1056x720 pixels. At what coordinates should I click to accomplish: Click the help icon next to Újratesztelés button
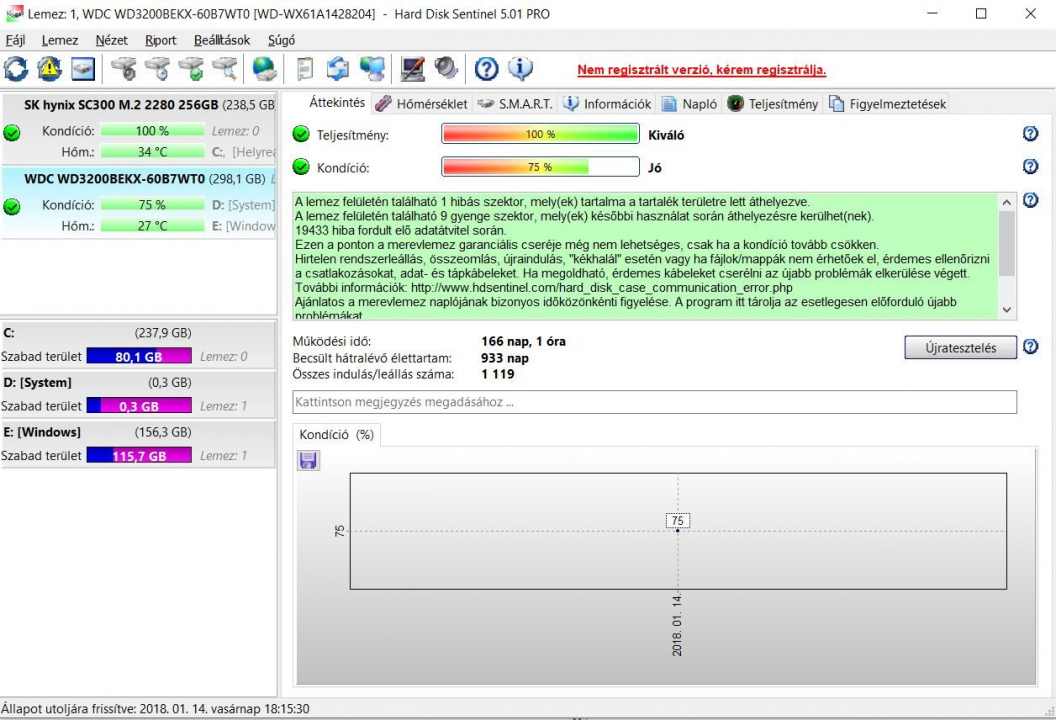tap(1030, 346)
